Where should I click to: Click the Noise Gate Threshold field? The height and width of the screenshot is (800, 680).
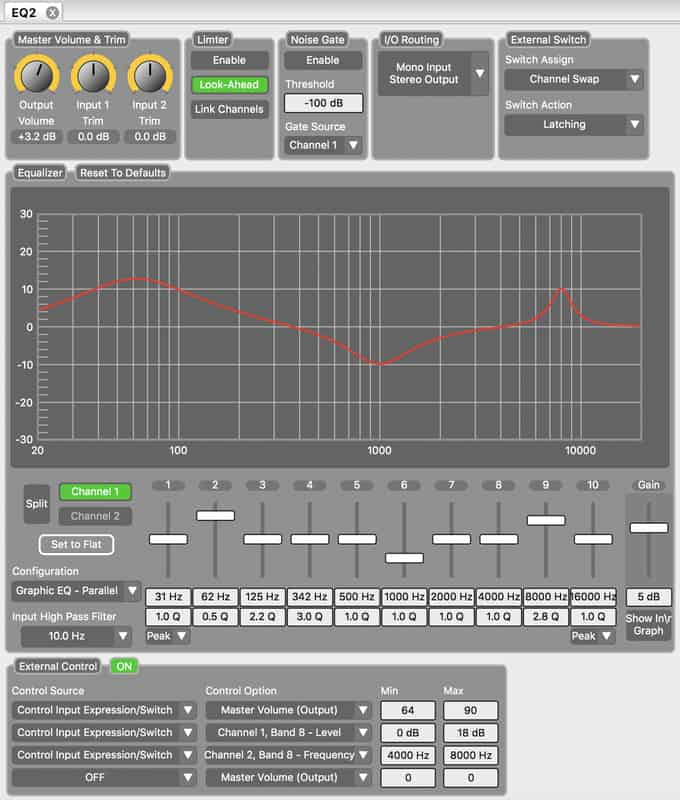tap(323, 103)
